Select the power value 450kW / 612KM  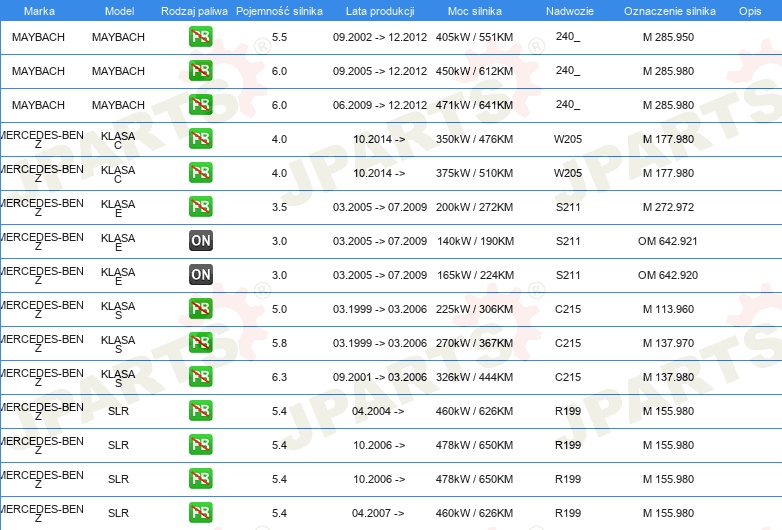click(x=474, y=71)
